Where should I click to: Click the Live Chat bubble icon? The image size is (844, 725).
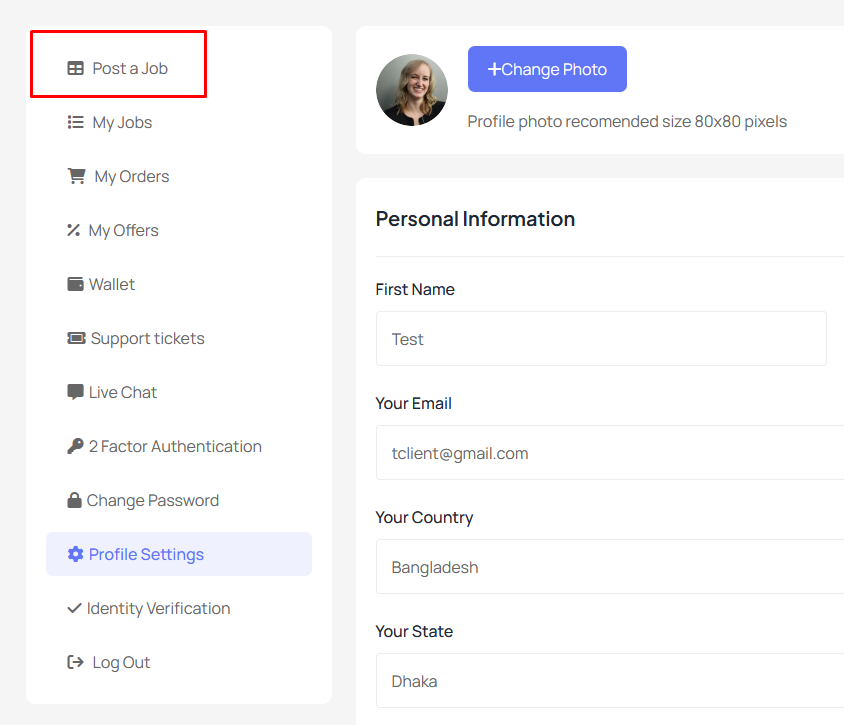click(75, 392)
